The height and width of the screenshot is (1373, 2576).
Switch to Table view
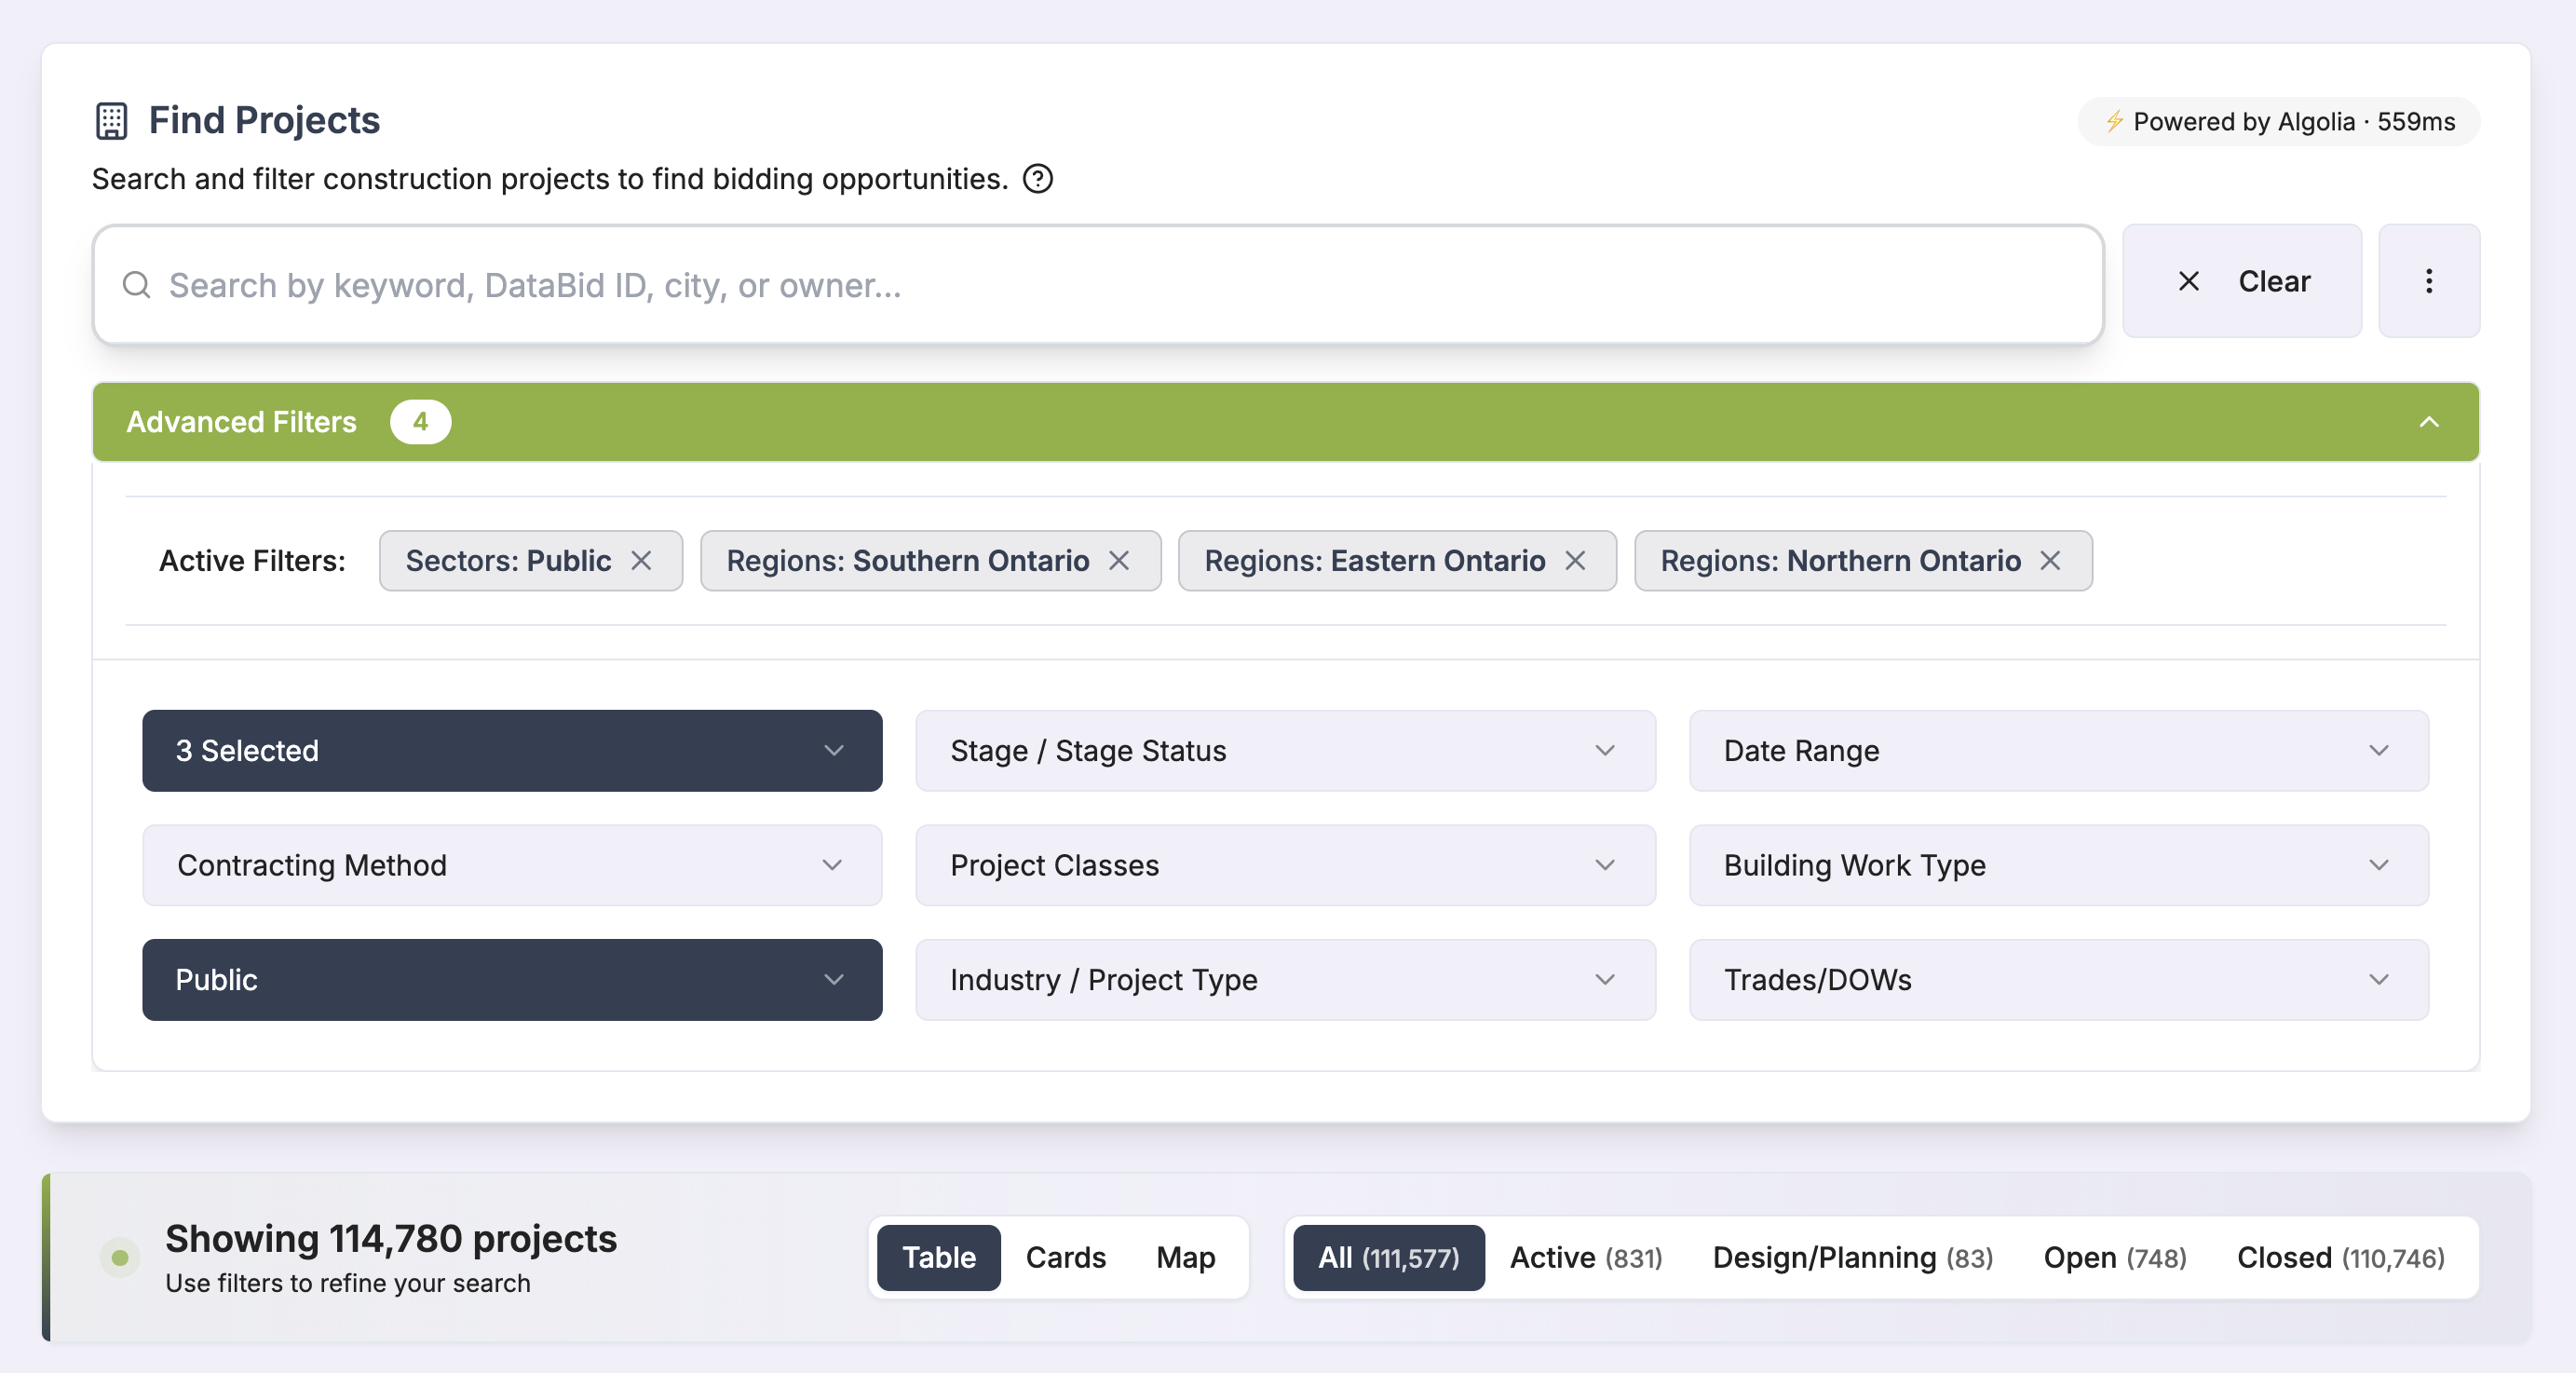tap(938, 1258)
